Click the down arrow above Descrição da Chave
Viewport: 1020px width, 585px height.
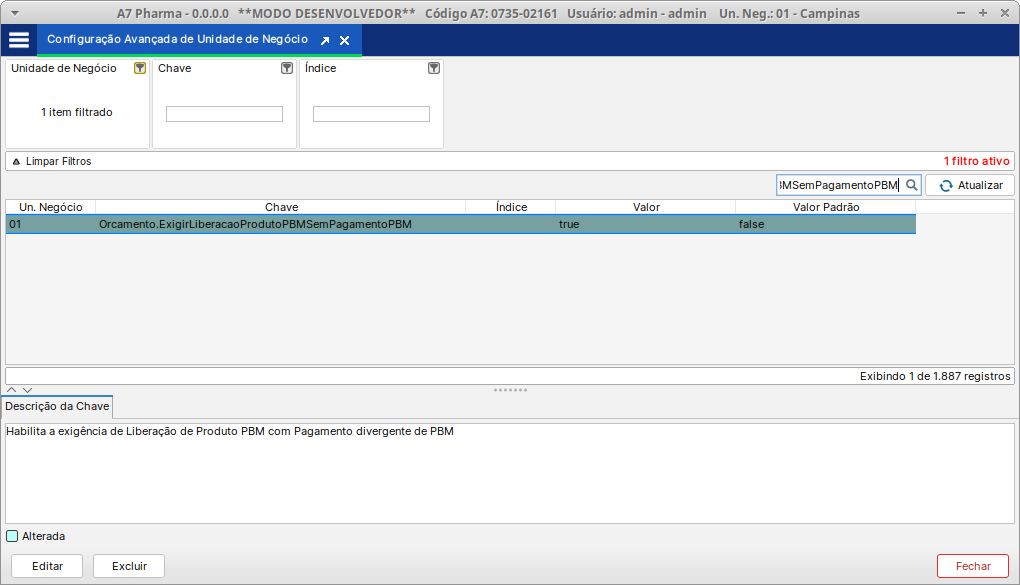pyautogui.click(x=27, y=390)
